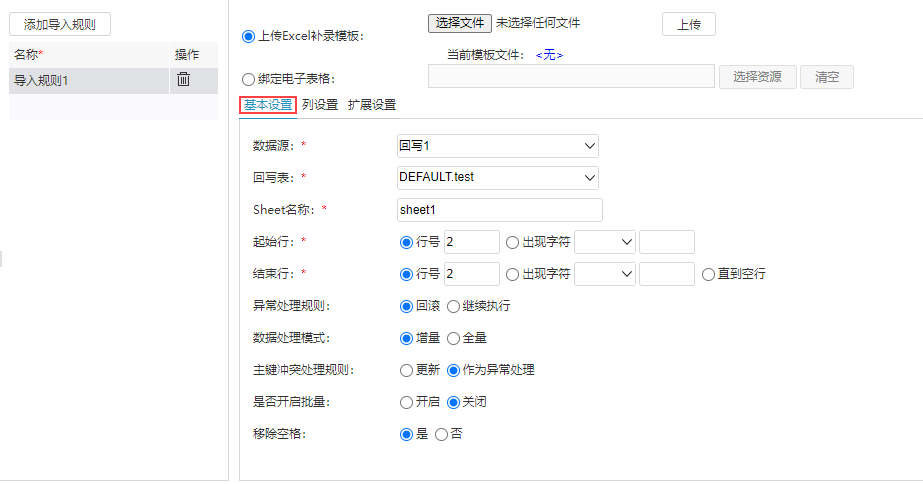Open 起始行 出现字符 dropdown
Viewport: 923px width, 484px height.
pos(605,242)
